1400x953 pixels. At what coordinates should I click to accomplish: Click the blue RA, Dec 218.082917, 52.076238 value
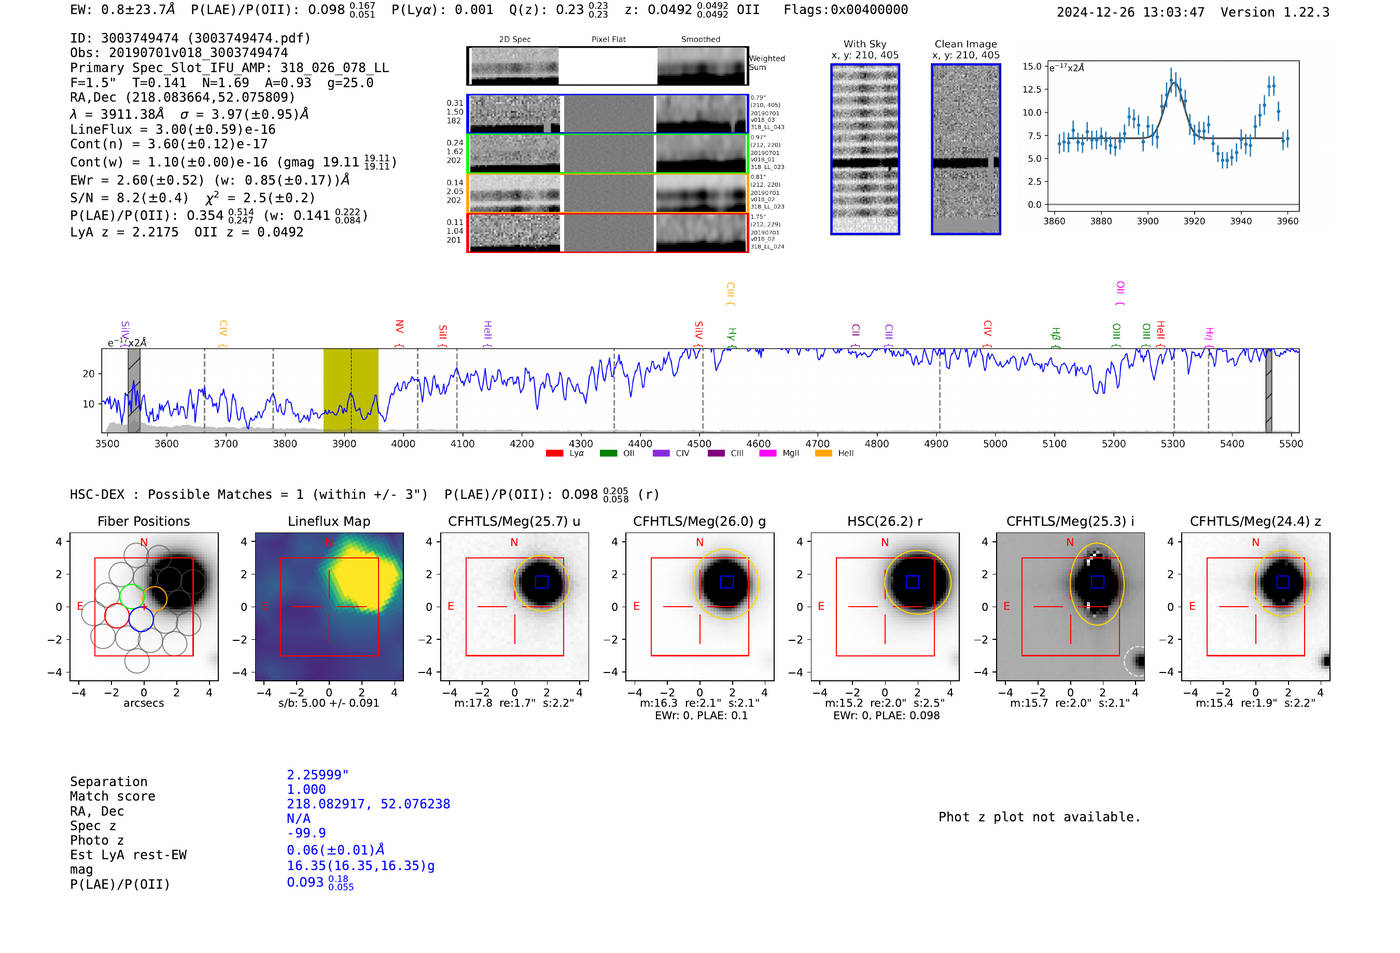point(368,804)
